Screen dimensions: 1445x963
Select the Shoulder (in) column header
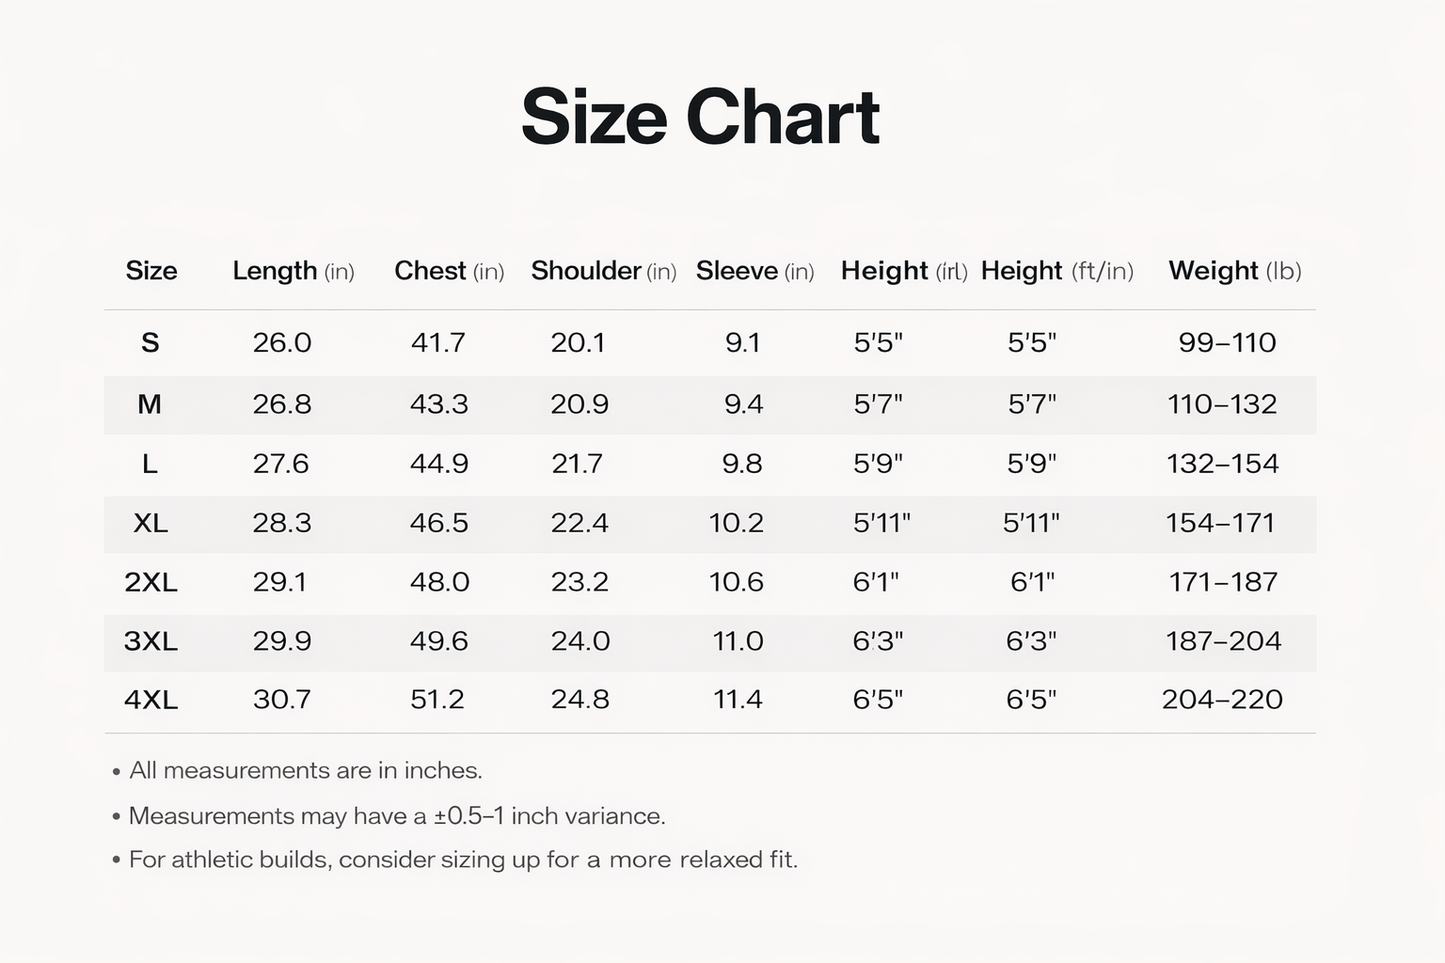pos(603,271)
